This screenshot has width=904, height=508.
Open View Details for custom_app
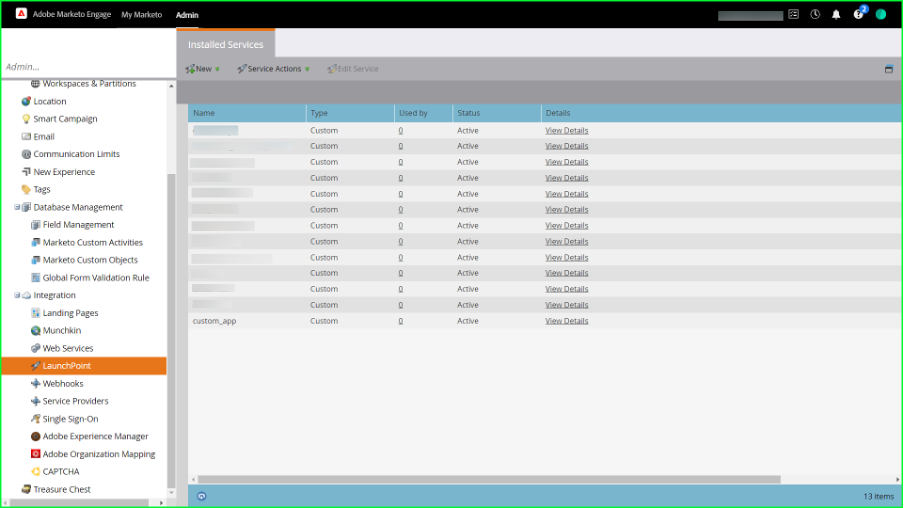click(x=567, y=321)
